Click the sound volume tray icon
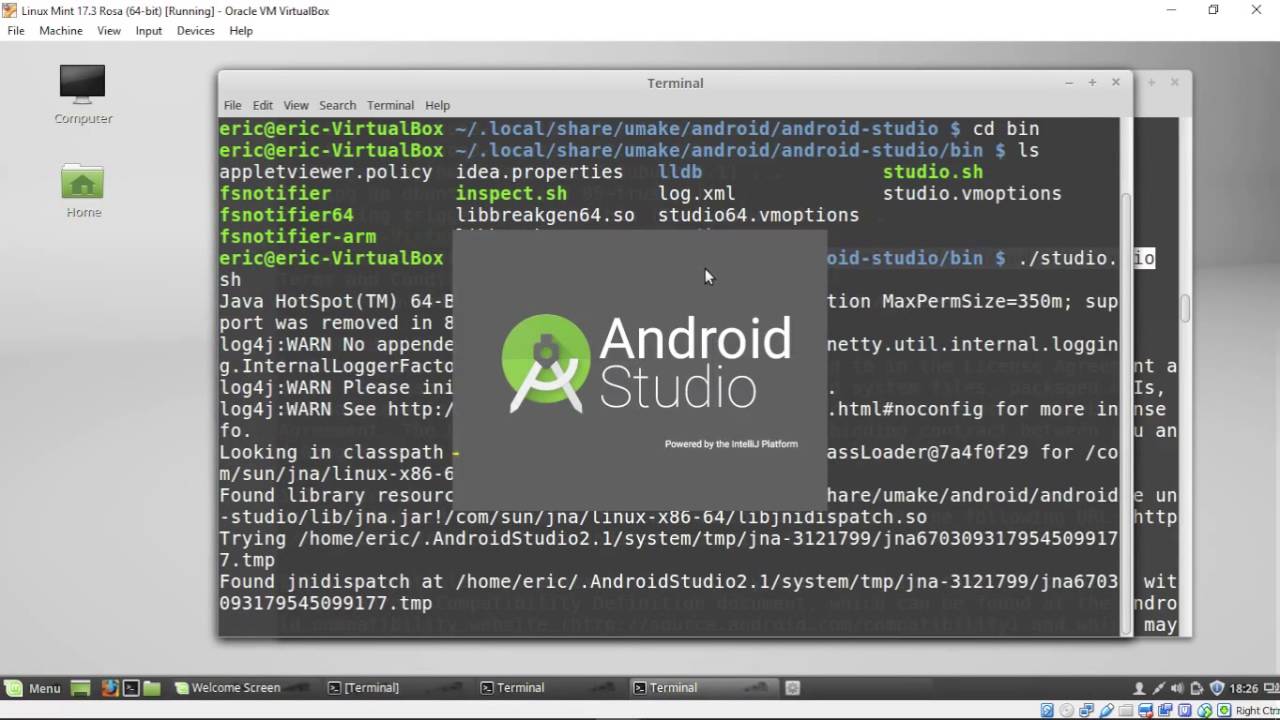Screen dimensions: 1280x720 coord(1177,688)
